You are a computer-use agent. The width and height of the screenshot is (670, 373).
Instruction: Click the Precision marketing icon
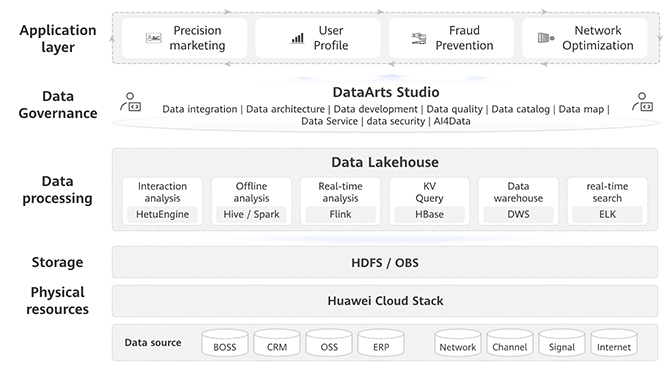coord(153,38)
